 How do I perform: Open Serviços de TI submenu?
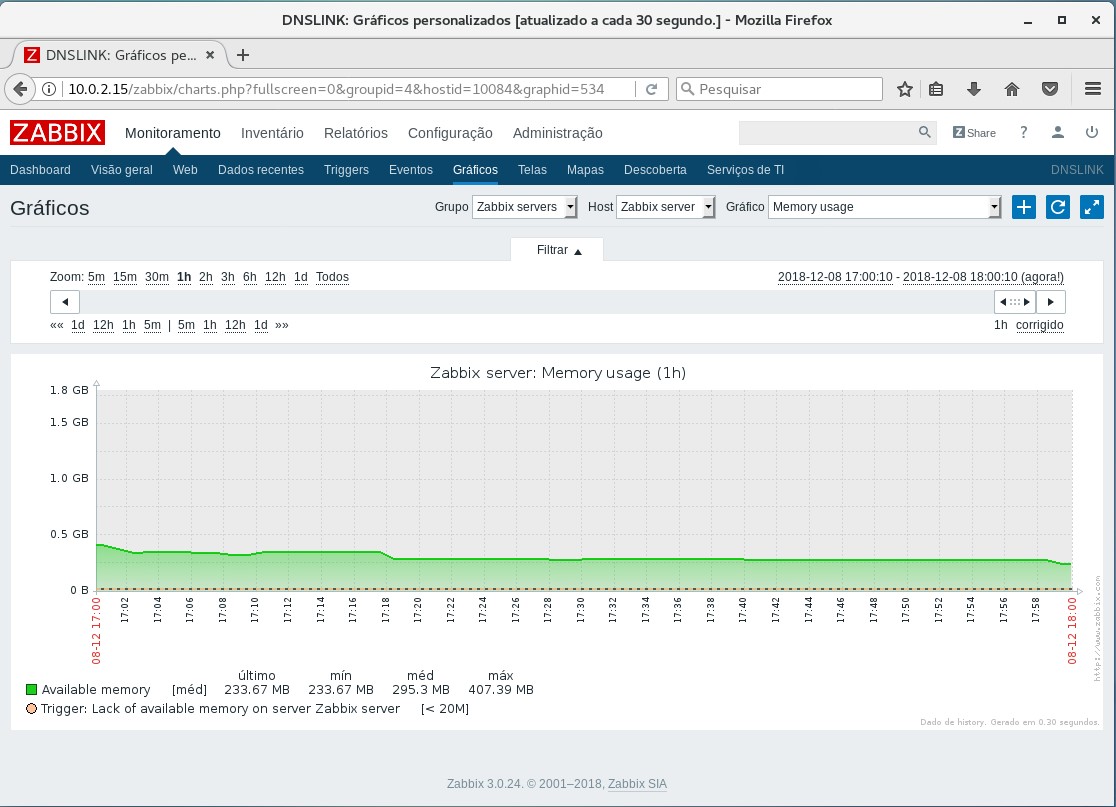[745, 169]
